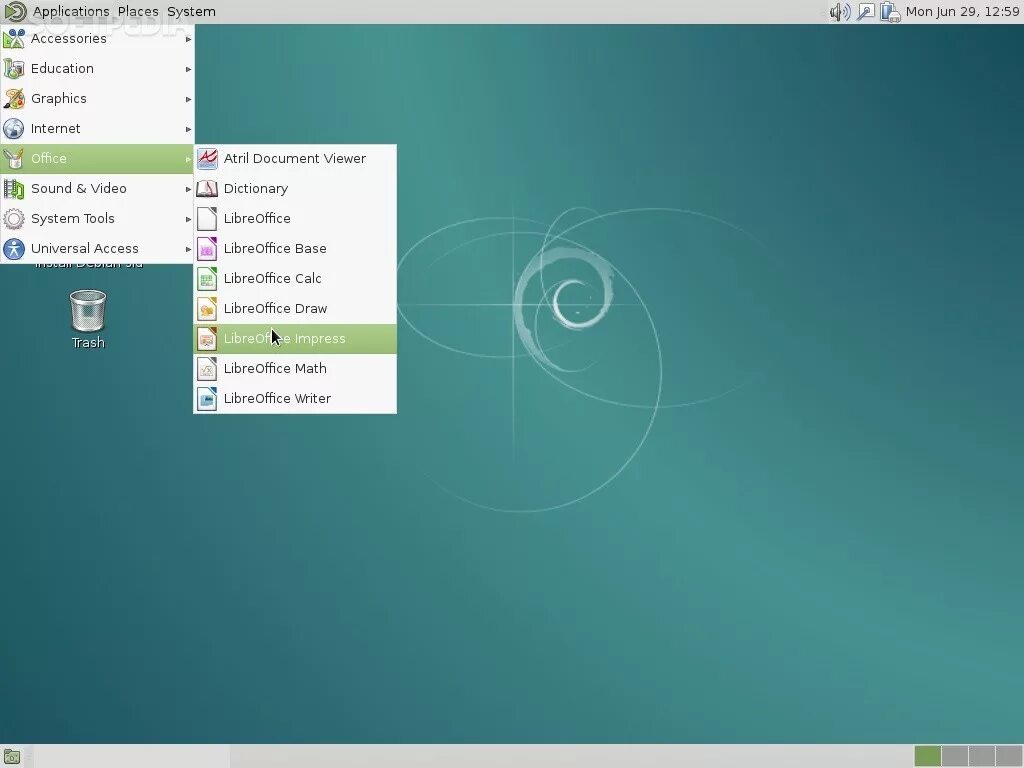Click the LibreOffice Draw icon
Image resolution: width=1024 pixels, height=768 pixels.
[207, 309]
